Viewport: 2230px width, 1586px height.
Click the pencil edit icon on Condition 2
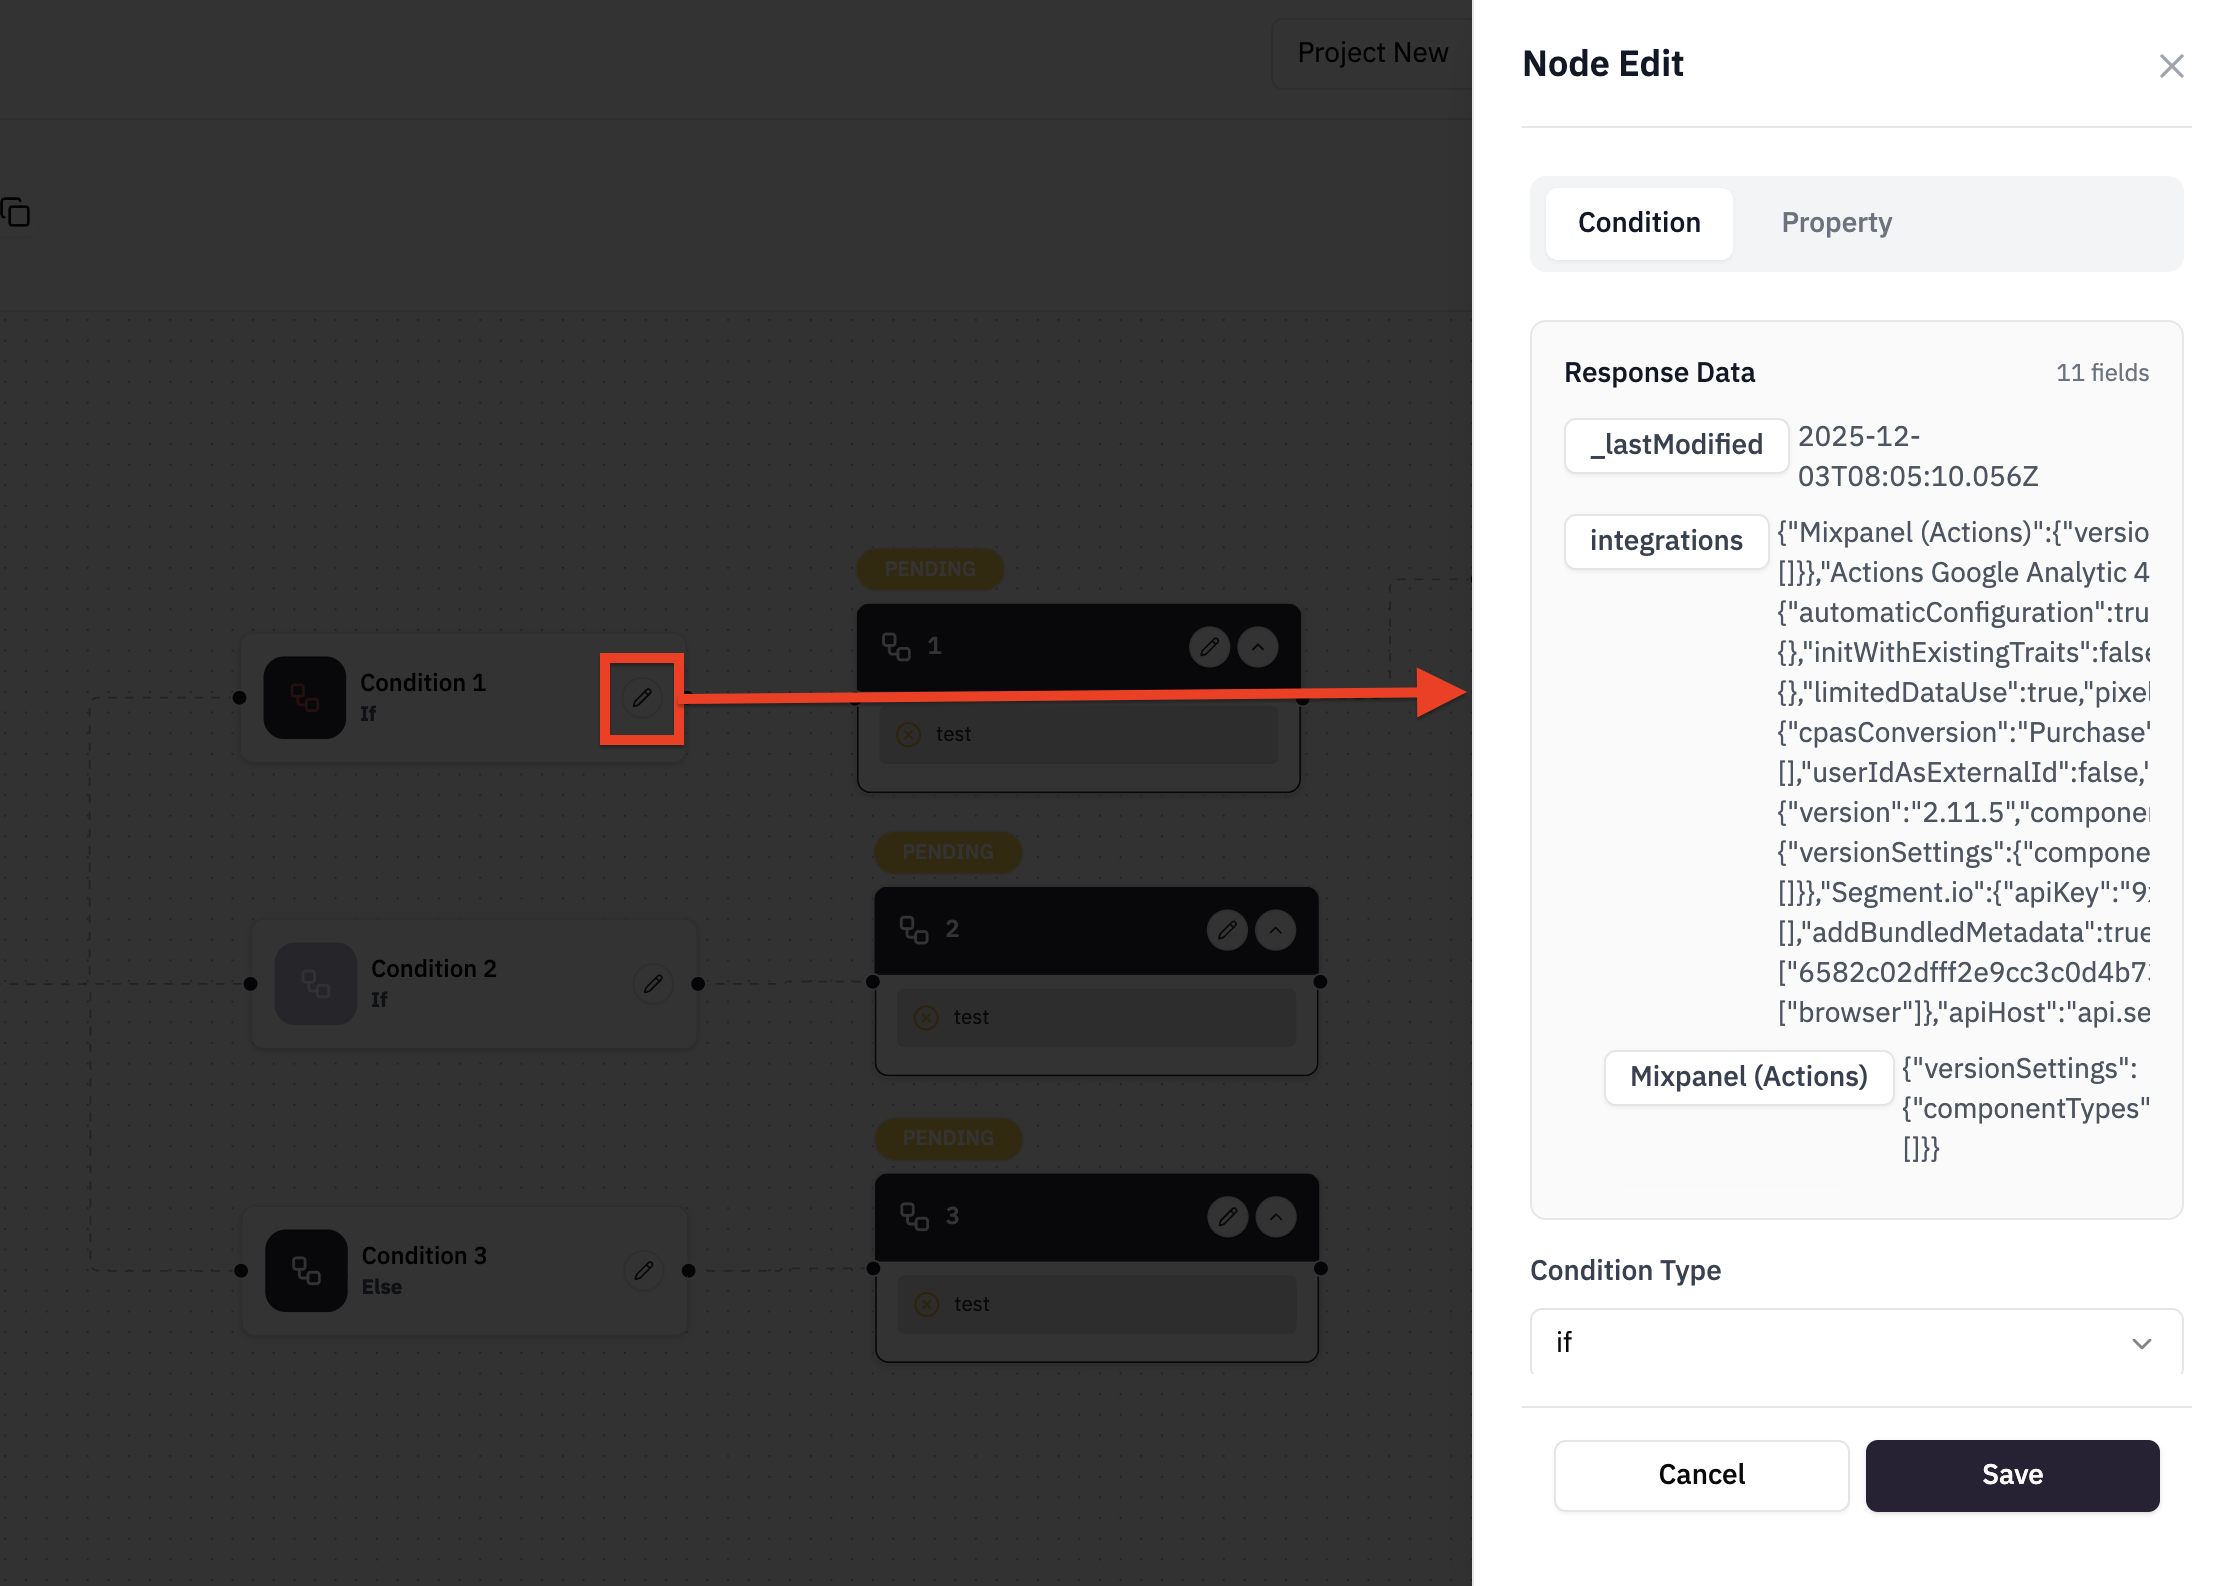(x=653, y=984)
